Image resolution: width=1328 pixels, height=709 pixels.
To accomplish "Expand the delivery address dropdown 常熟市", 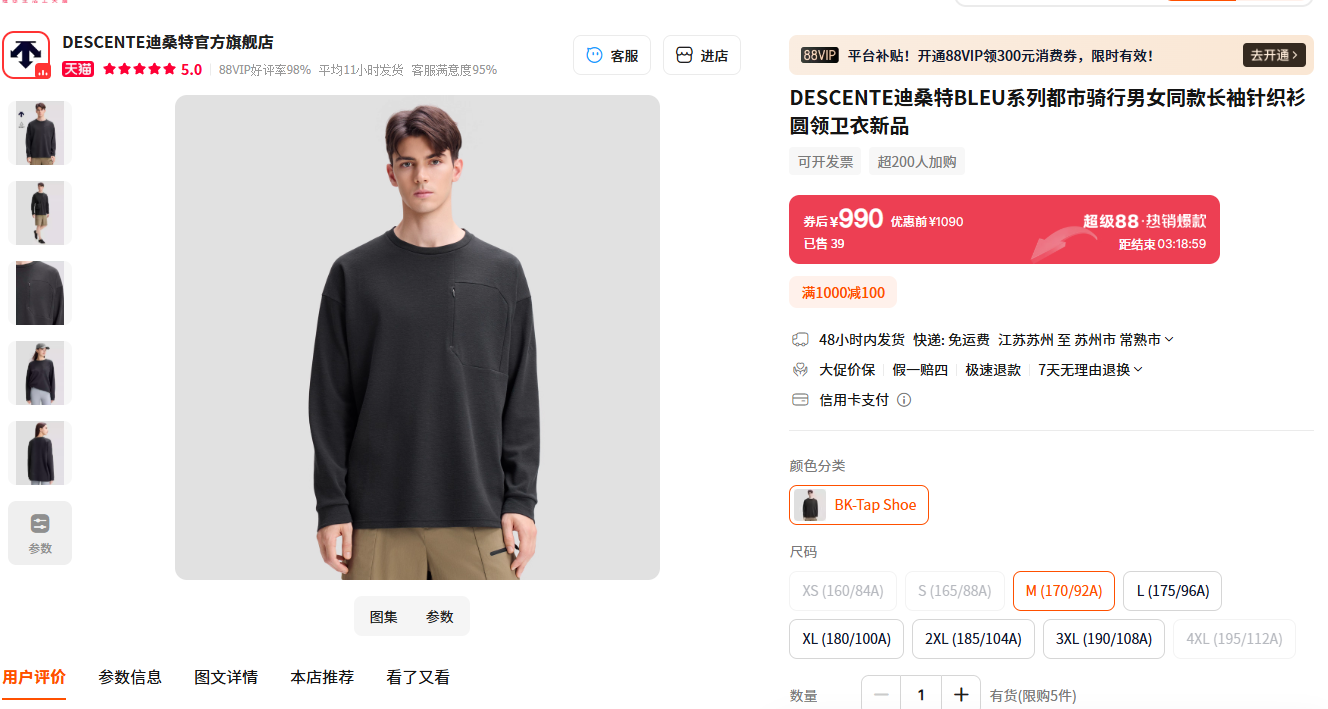I will (1146, 340).
